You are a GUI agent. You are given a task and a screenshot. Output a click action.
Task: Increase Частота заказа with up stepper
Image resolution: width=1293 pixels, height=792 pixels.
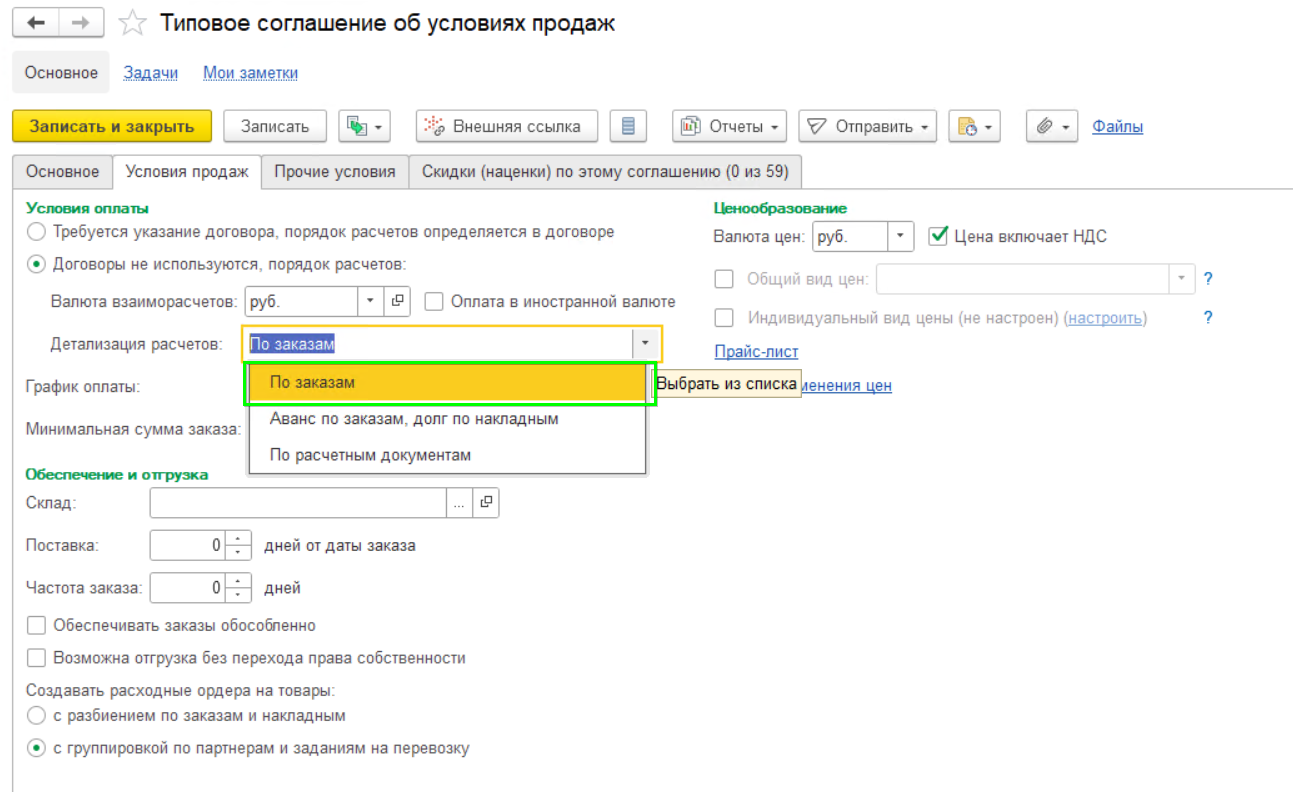pos(238,581)
